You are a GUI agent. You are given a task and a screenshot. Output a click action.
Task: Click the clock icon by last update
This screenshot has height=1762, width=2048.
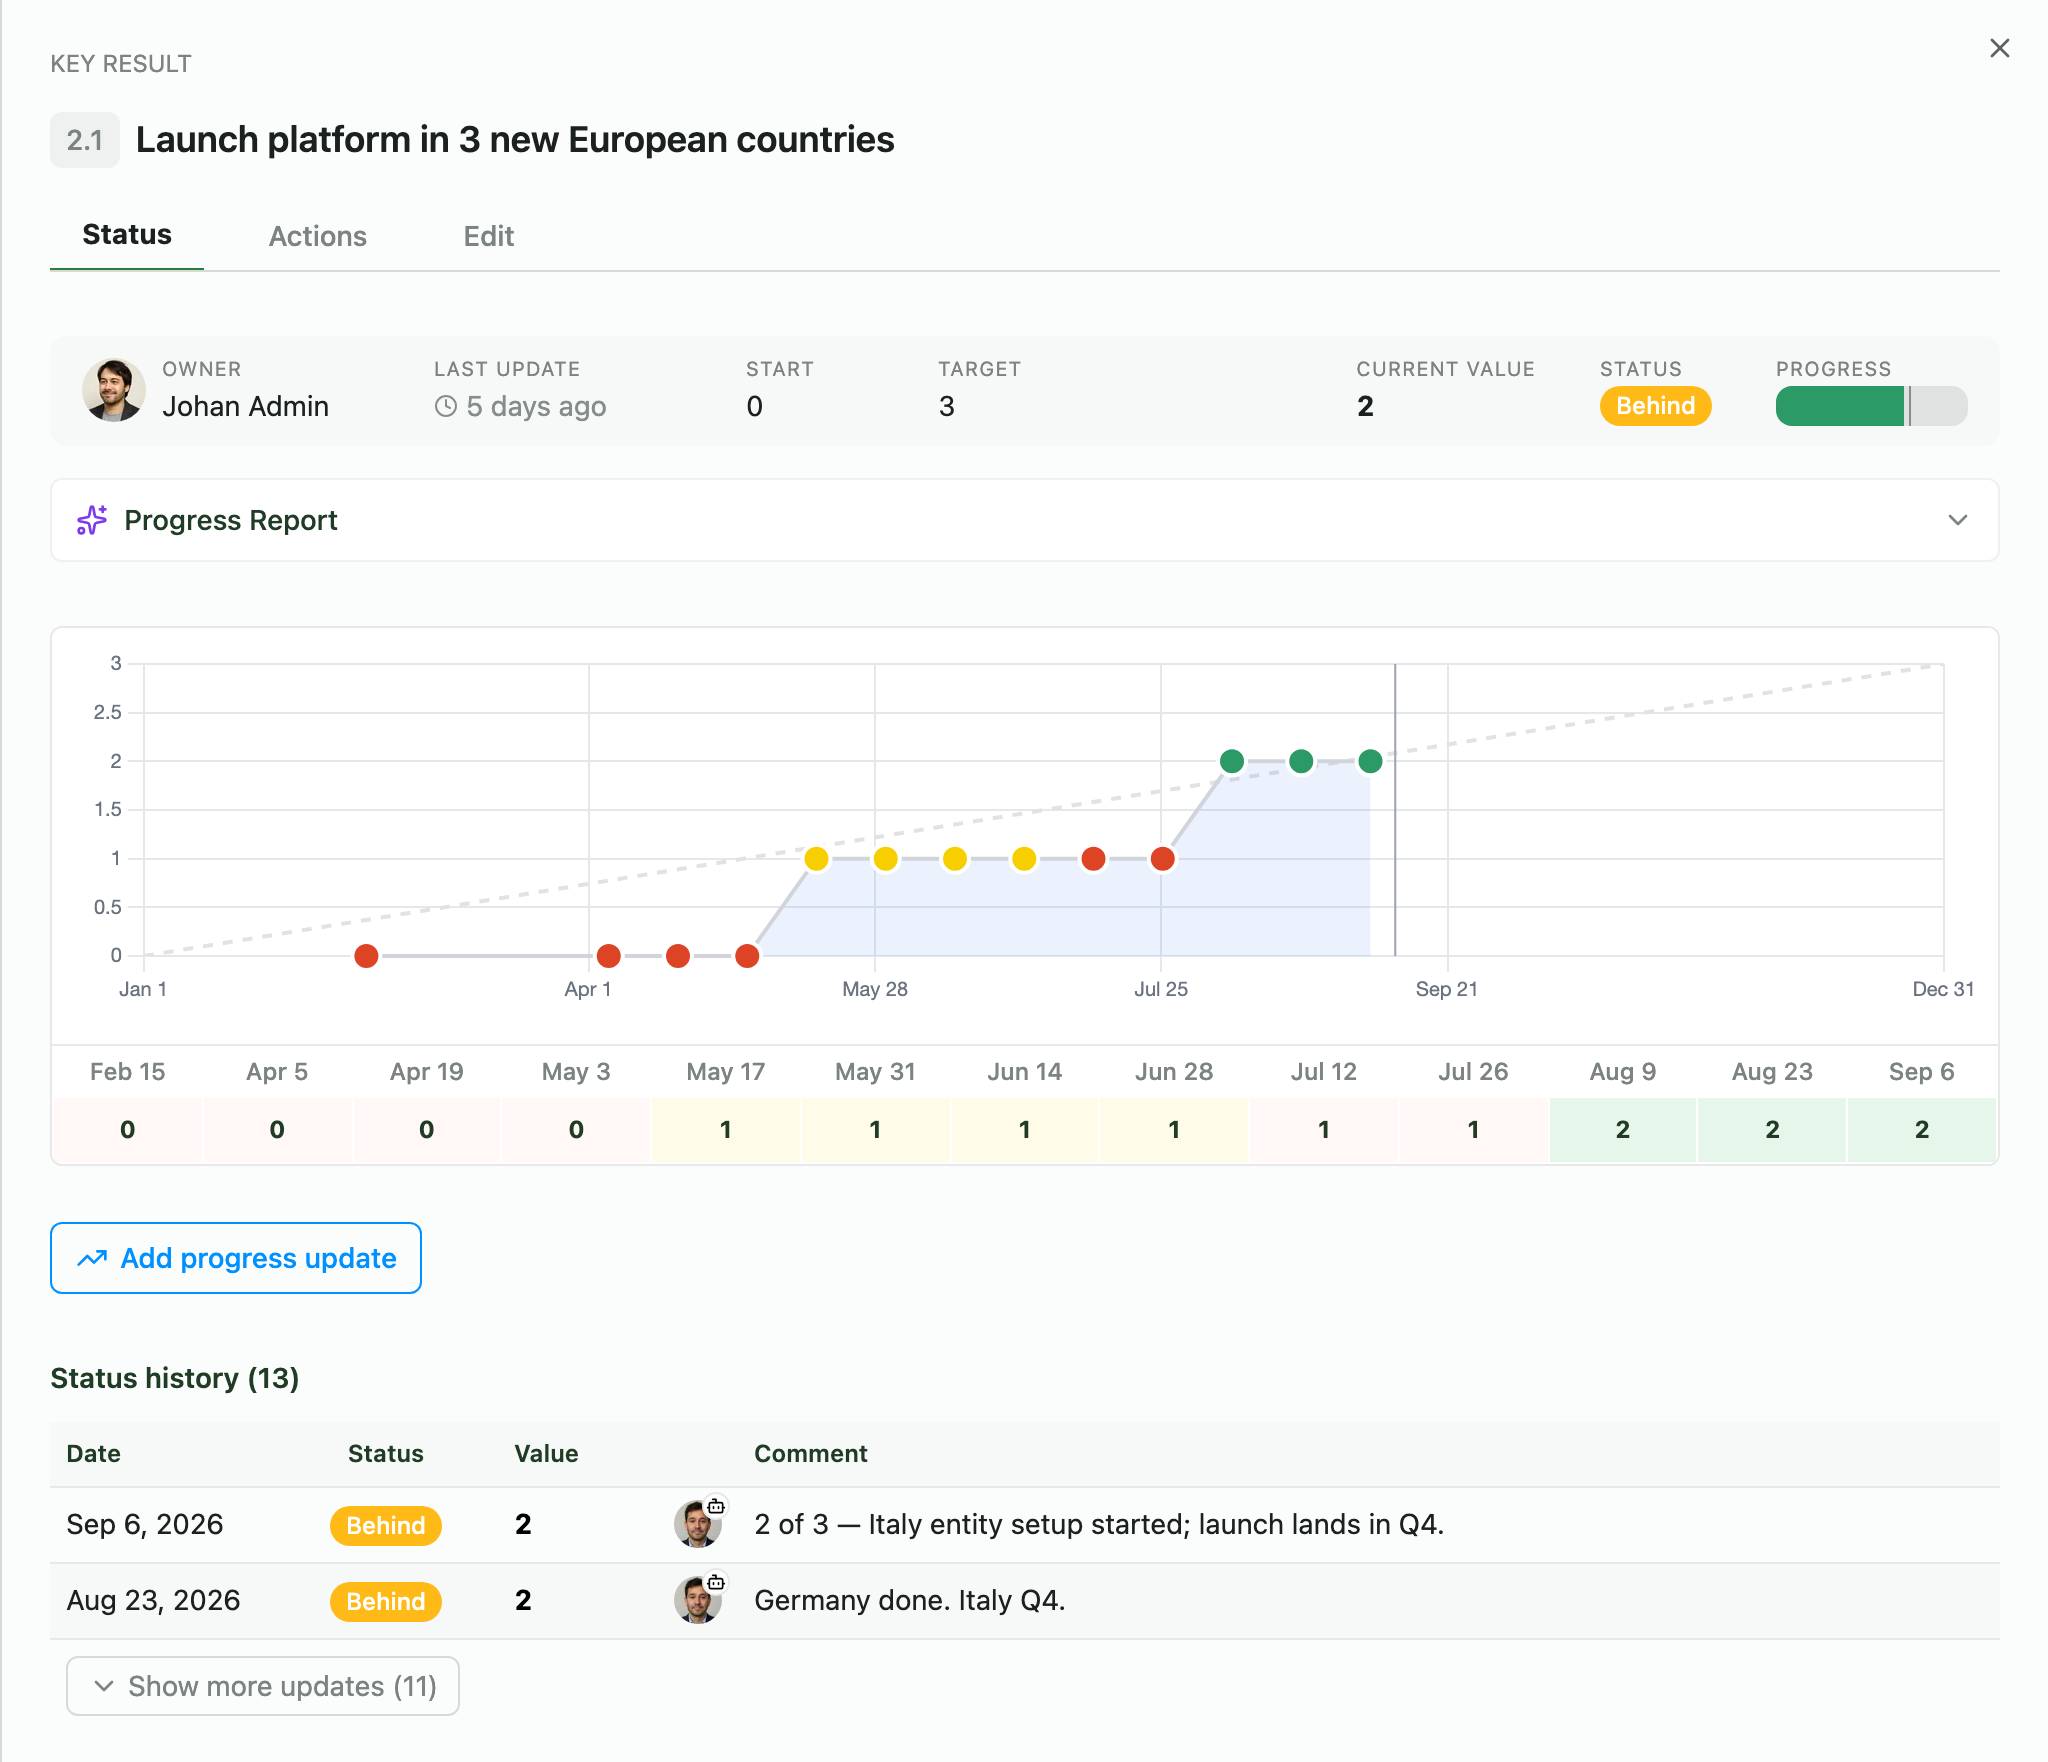(446, 406)
